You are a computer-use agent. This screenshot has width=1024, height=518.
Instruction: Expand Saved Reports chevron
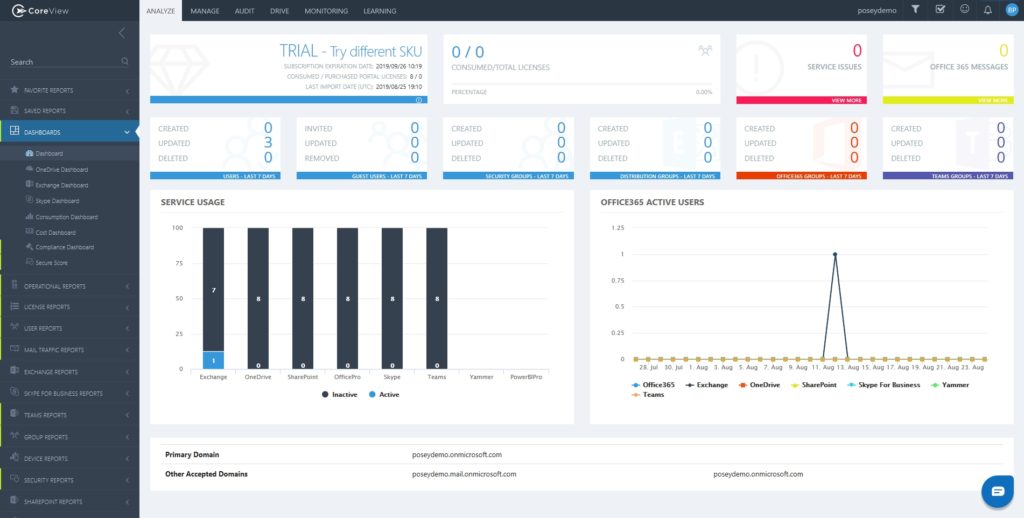coord(127,111)
